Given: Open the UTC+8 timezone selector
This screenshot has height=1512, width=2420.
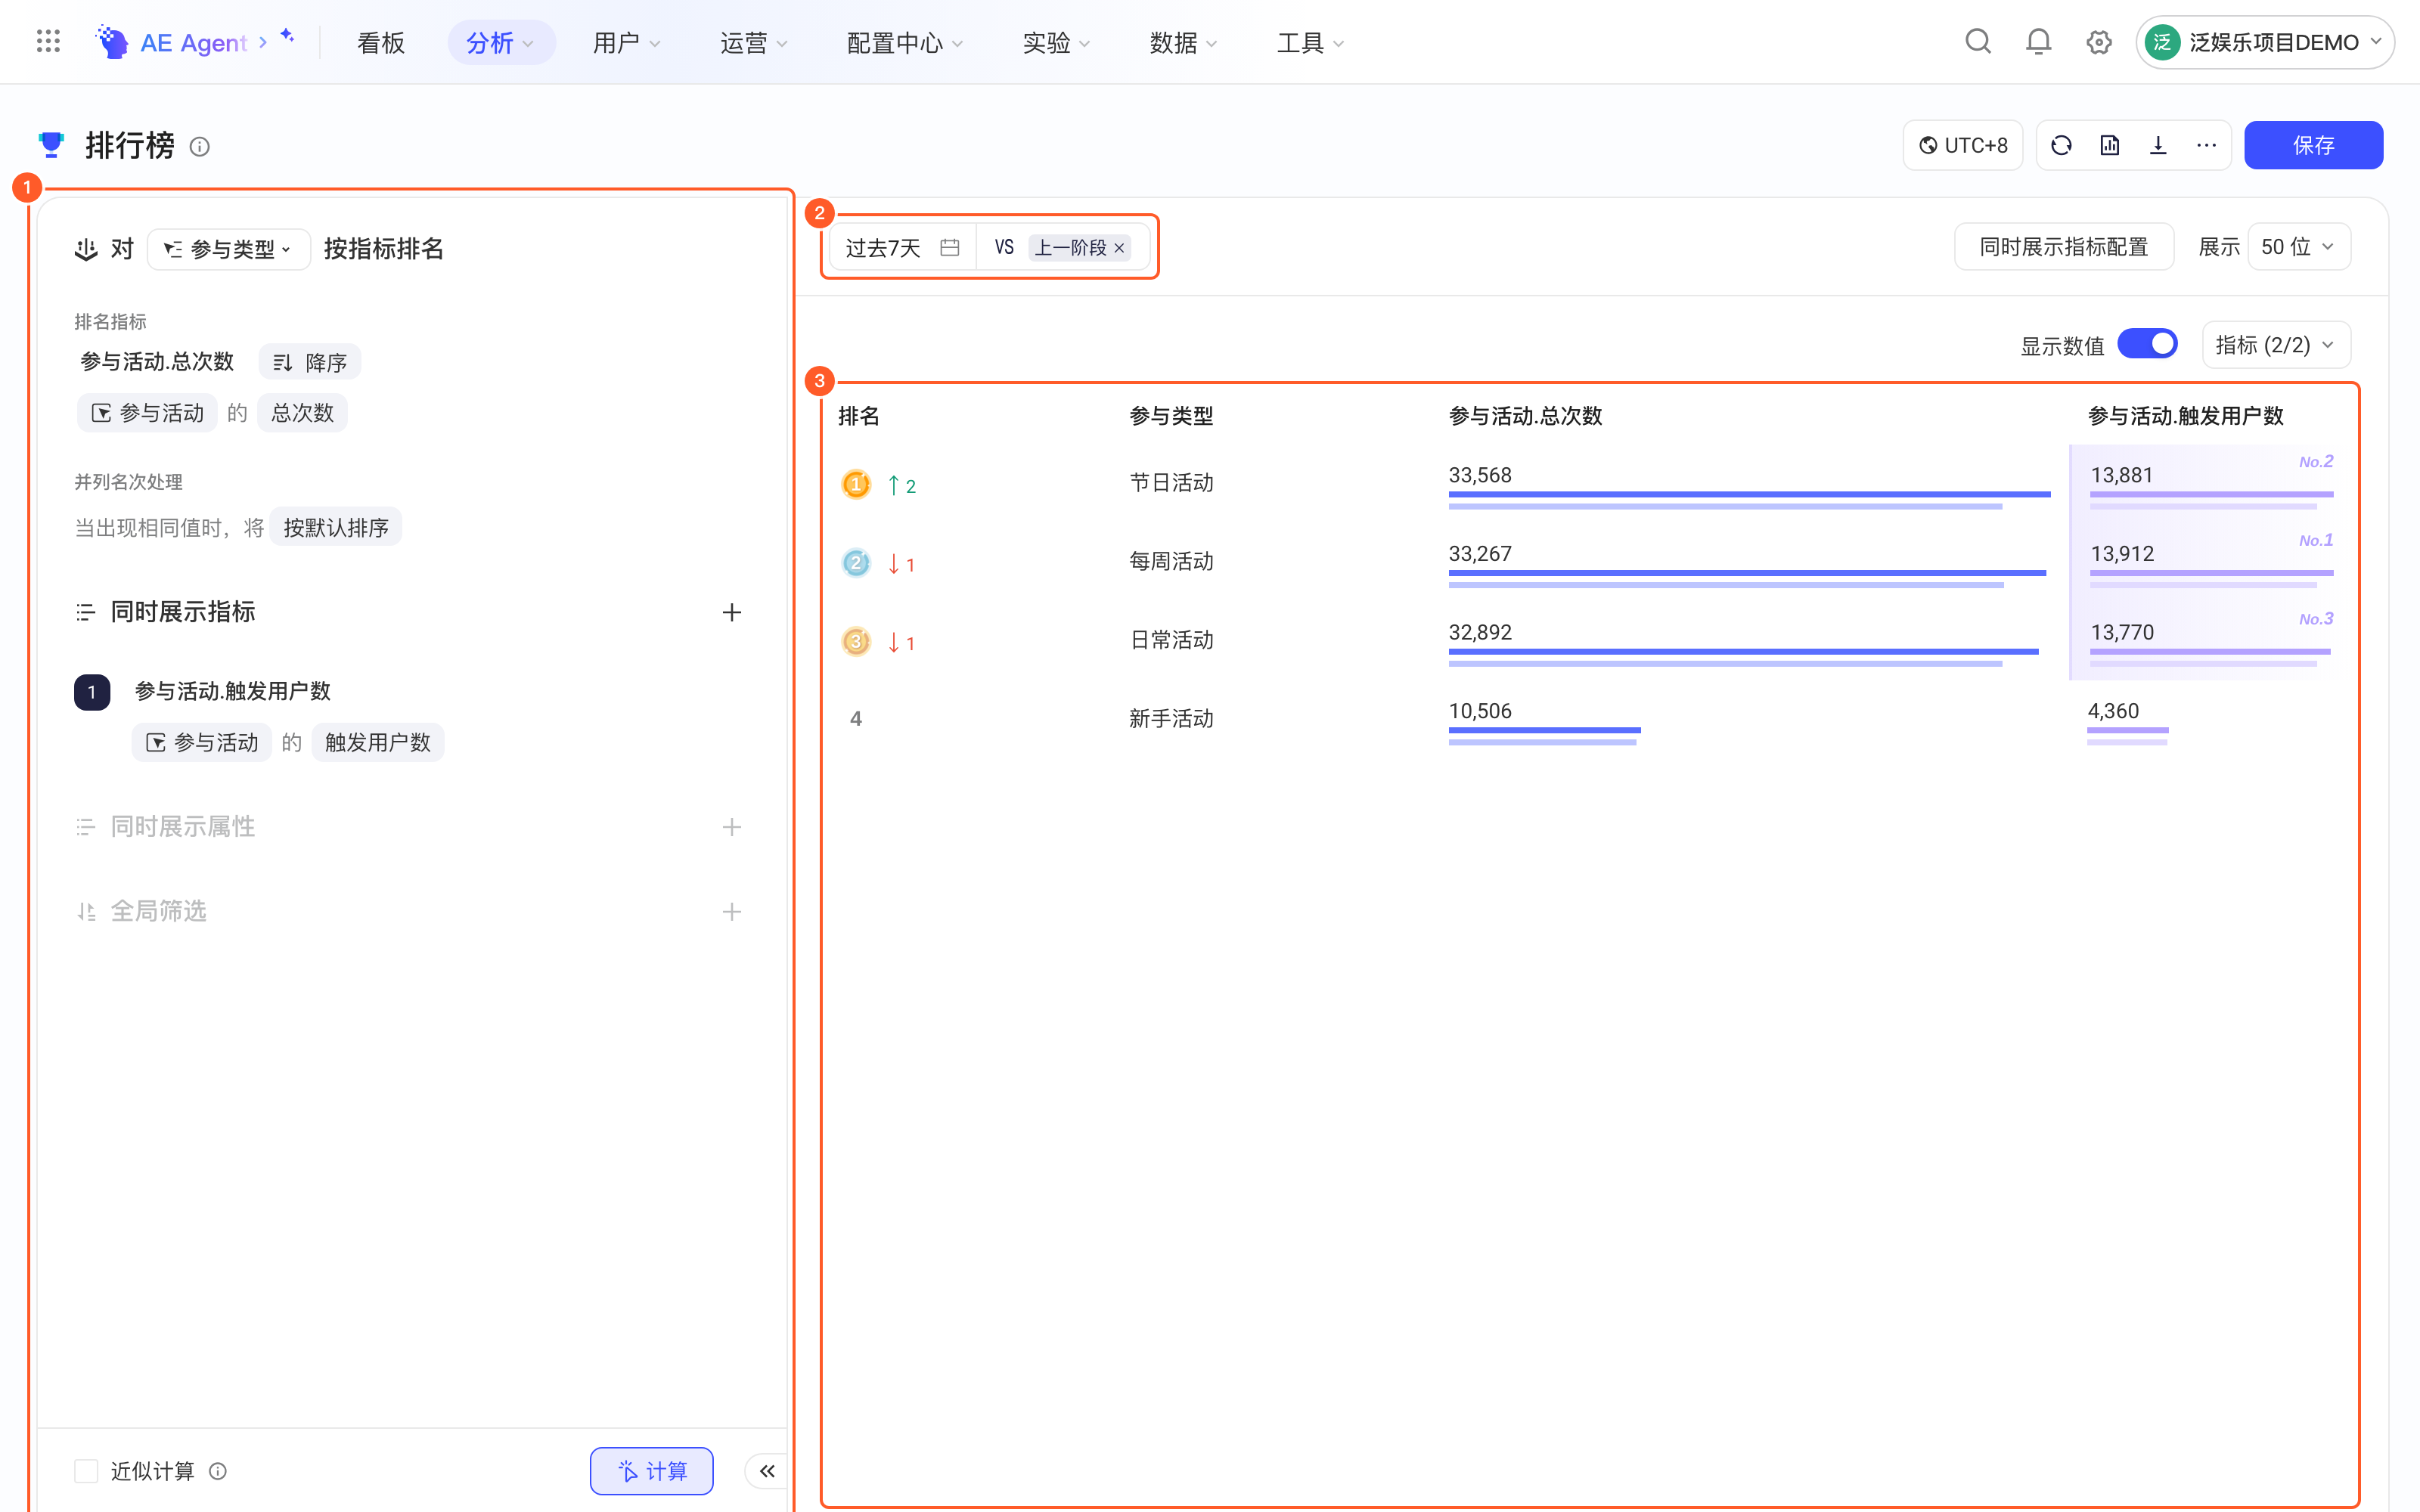Looking at the screenshot, I should pyautogui.click(x=1962, y=145).
